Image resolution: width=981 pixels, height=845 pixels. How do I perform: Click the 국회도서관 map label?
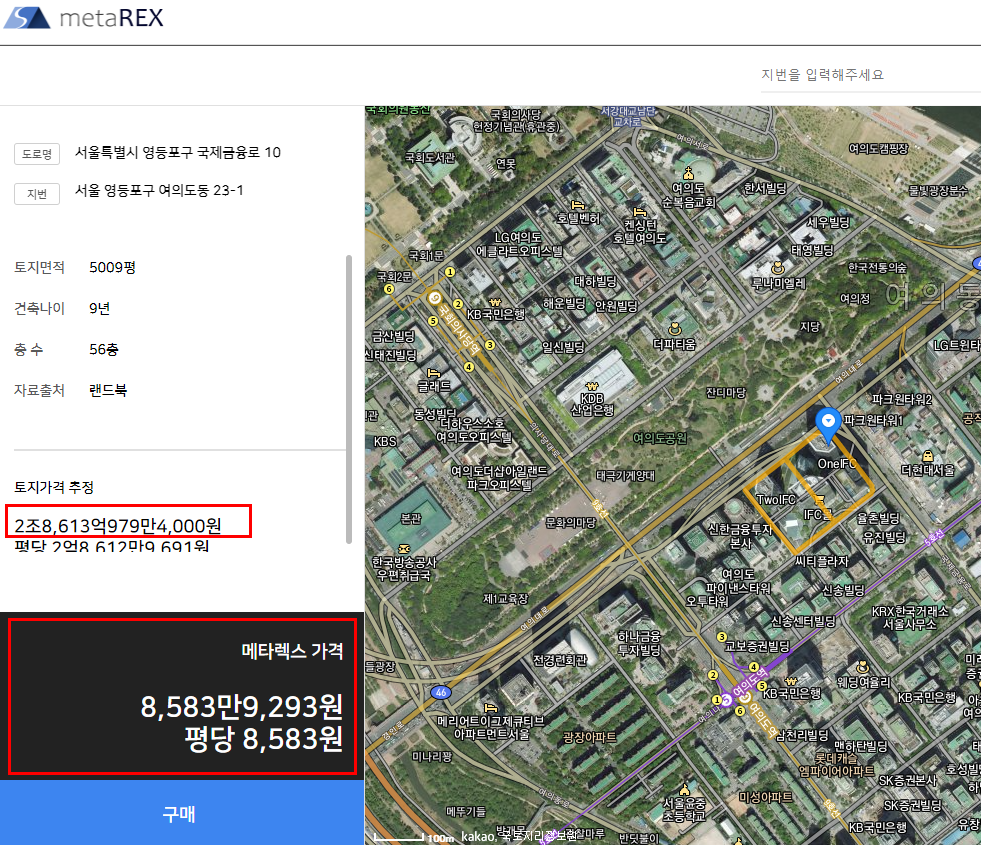pyautogui.click(x=429, y=158)
